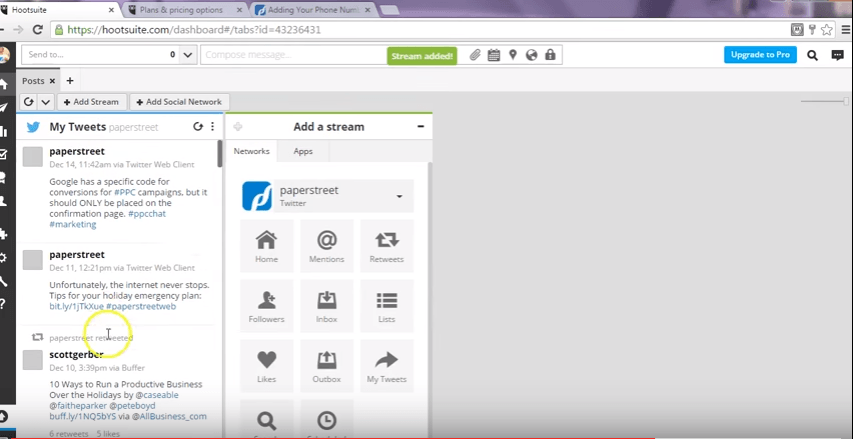Viewport: 853px width, 439px height.
Task: Open the paperstreet Twitter account selector
Action: [x=327, y=196]
